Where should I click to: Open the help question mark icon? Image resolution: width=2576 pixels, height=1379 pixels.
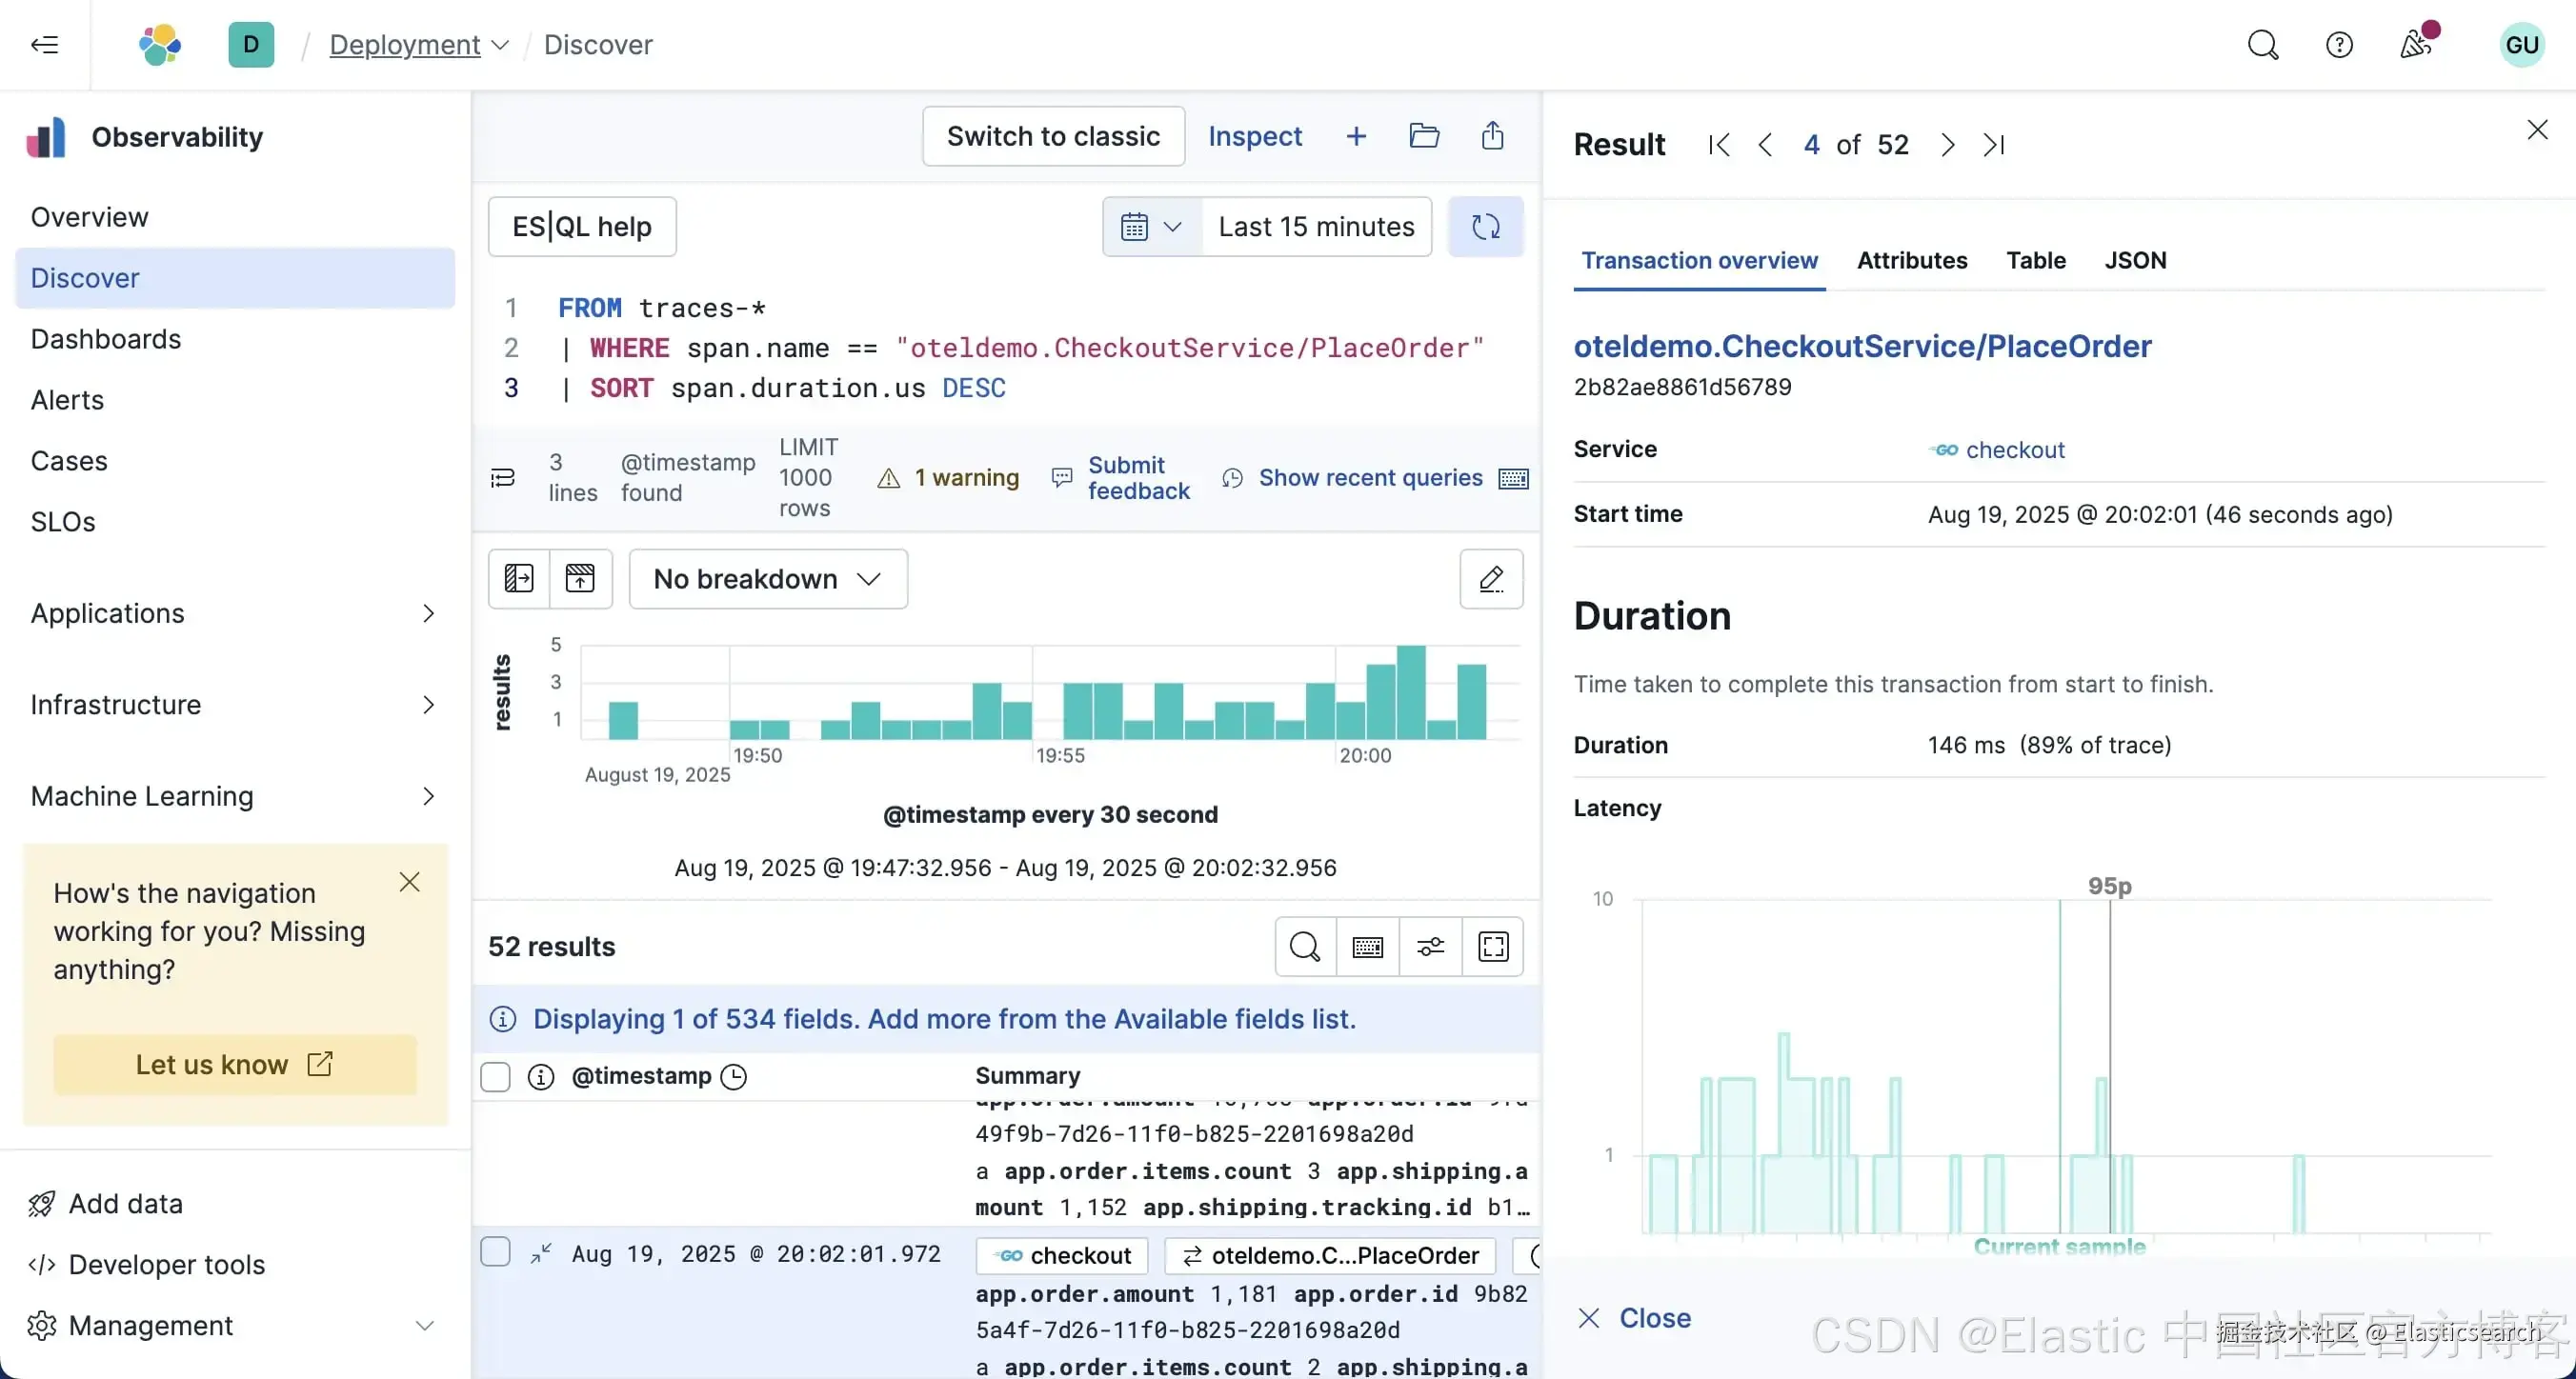2338,45
